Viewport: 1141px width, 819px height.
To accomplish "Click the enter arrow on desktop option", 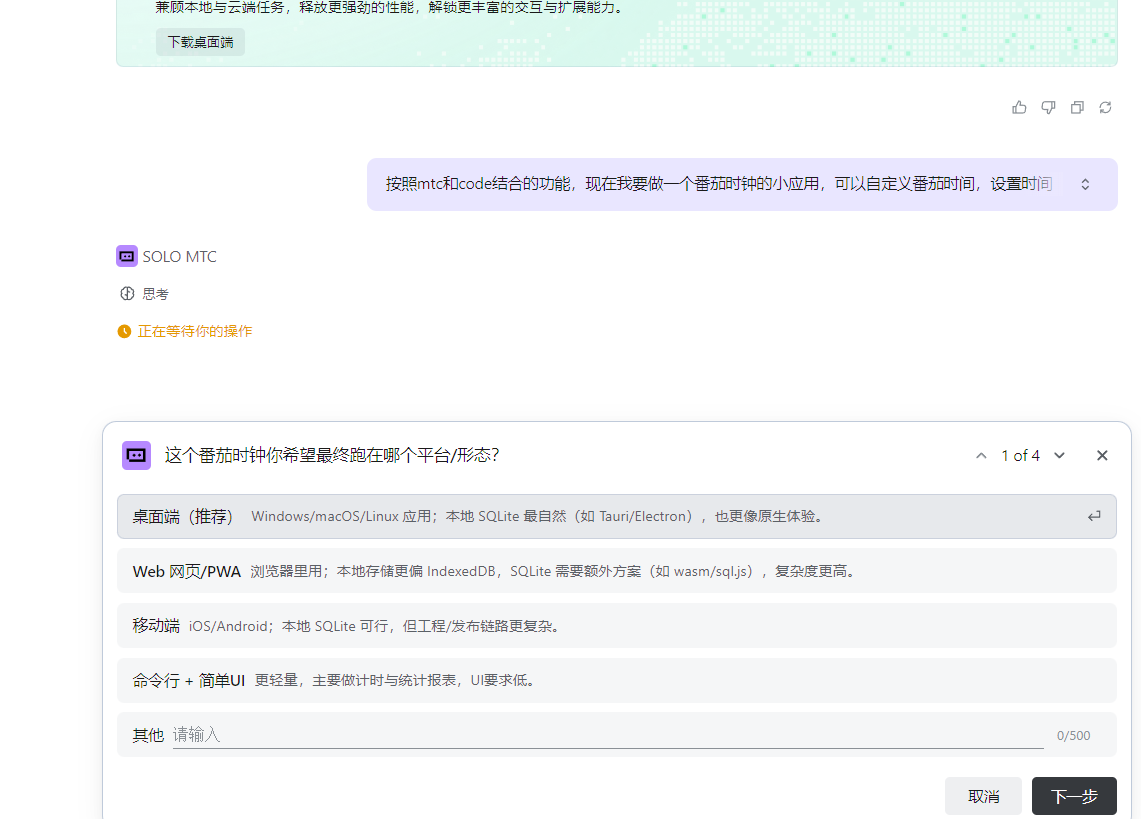I will click(x=1094, y=516).
